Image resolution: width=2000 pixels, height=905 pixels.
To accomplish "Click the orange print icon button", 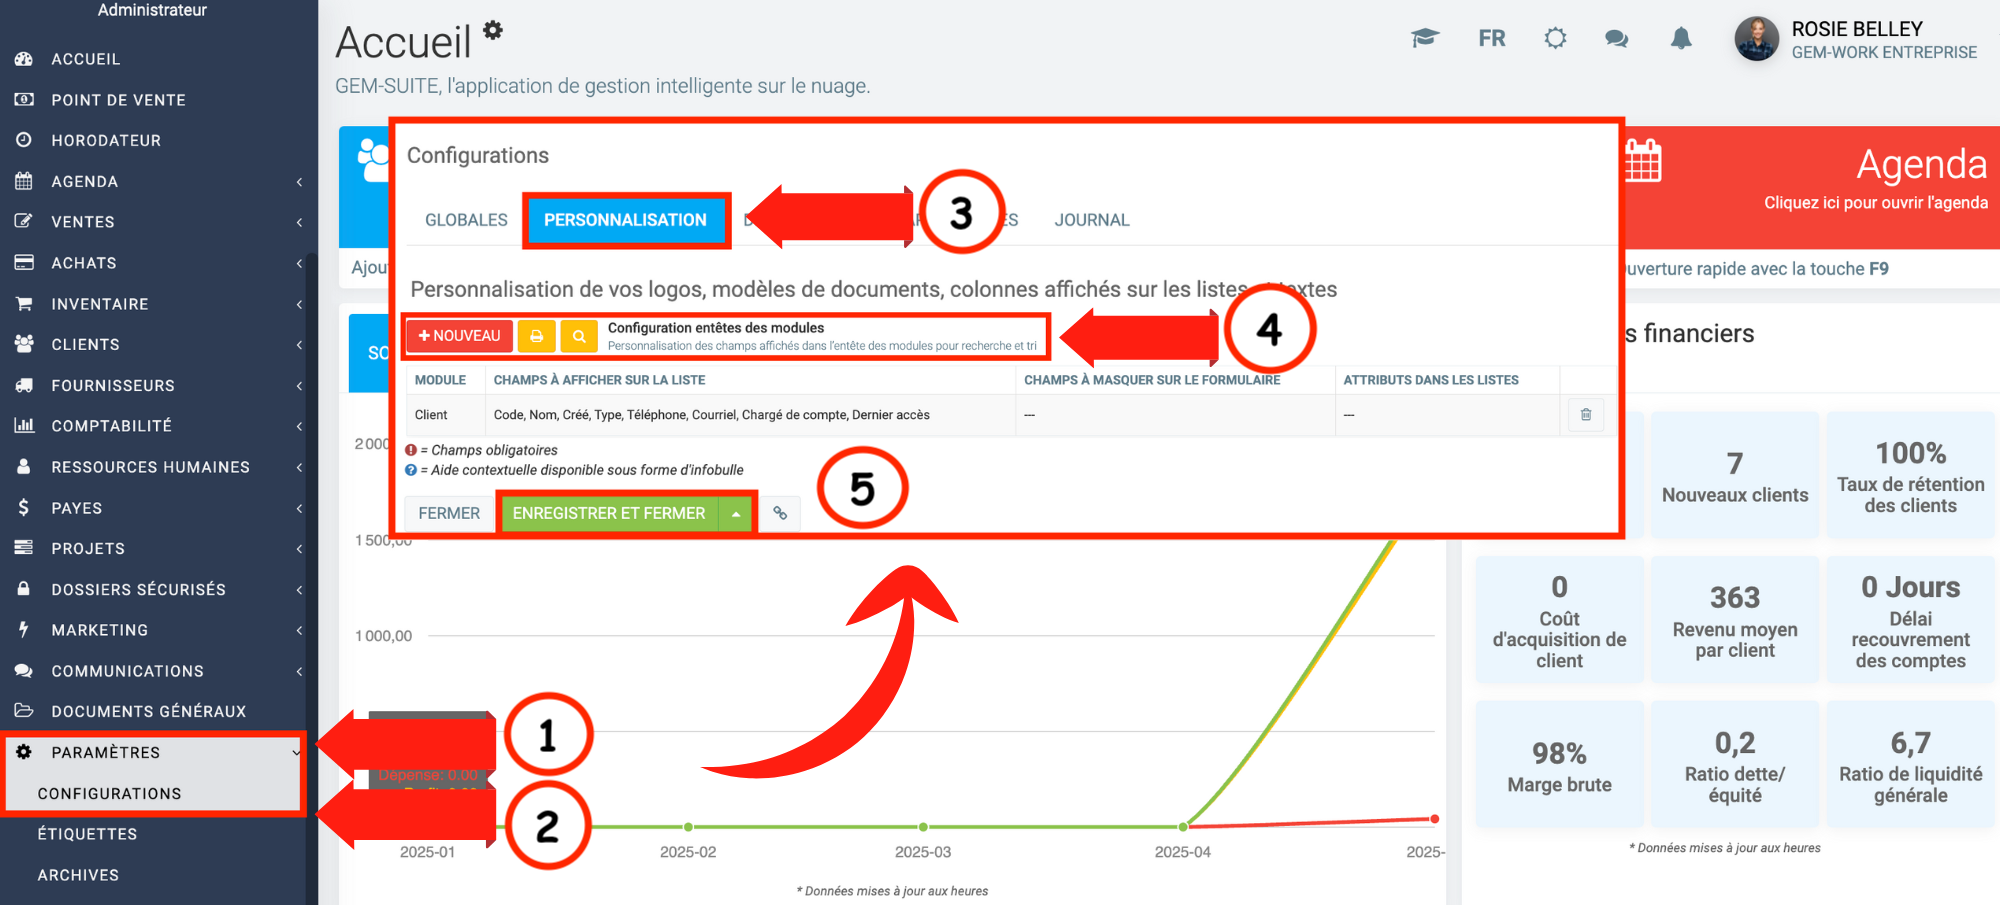I will (x=537, y=336).
